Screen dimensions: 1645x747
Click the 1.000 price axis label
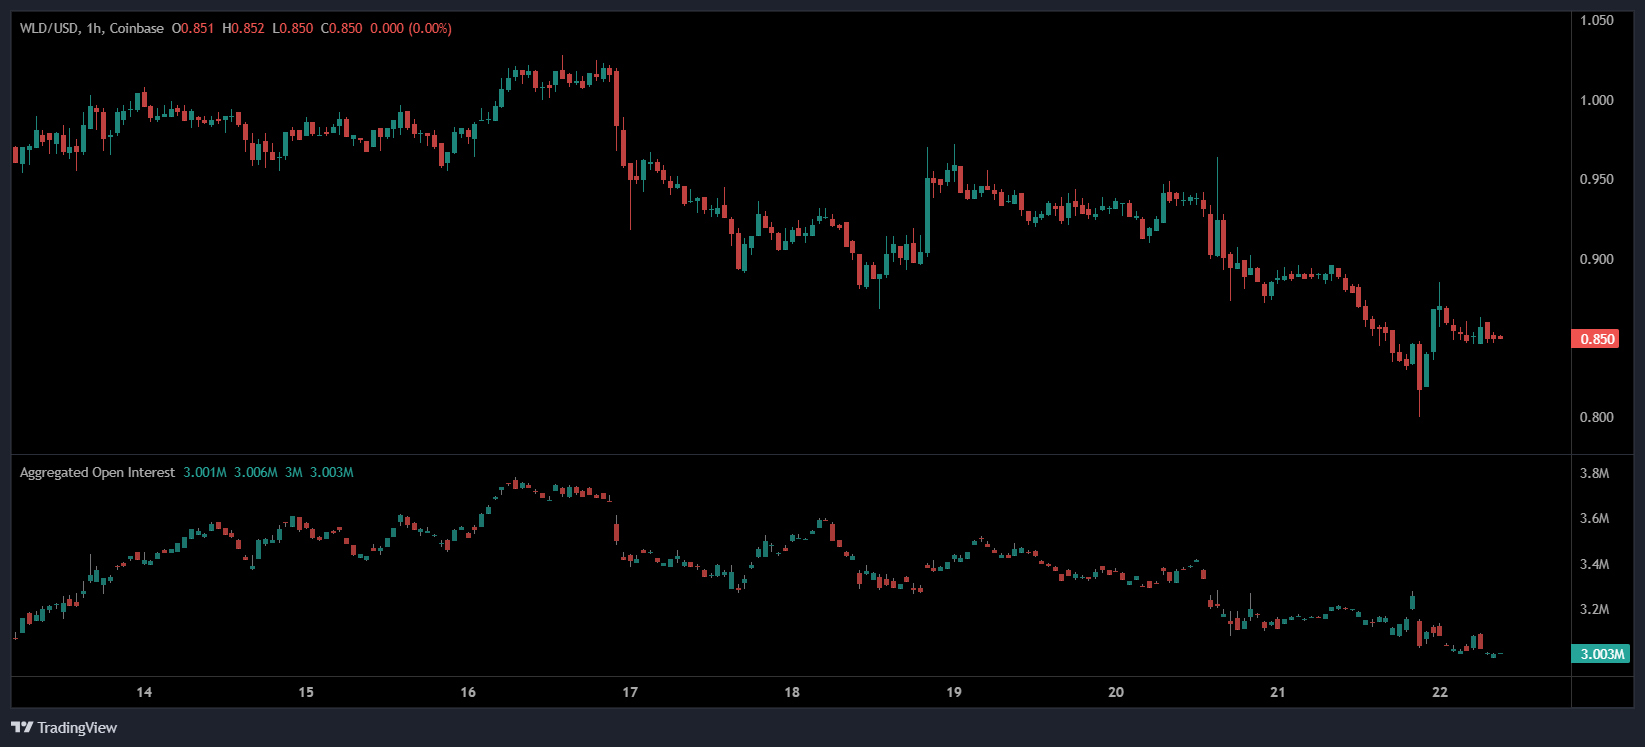coord(1596,100)
